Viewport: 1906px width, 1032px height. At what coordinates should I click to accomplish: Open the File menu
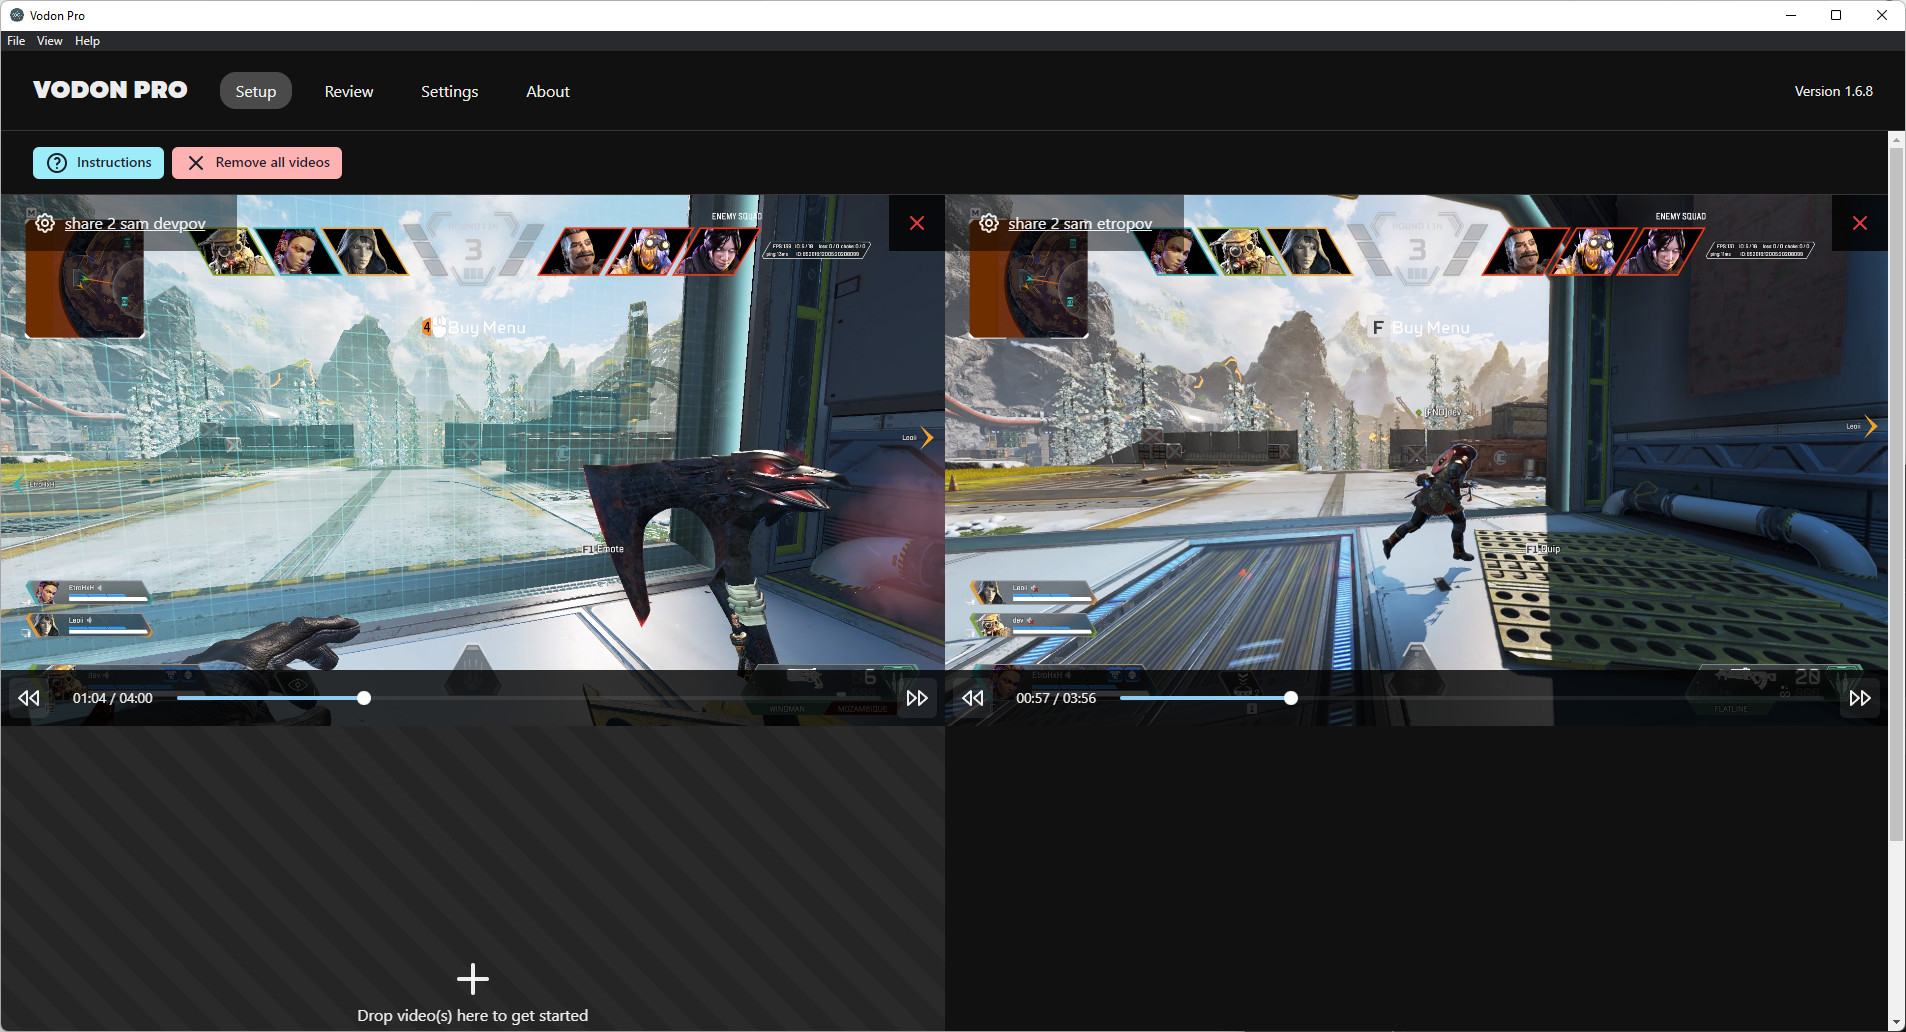click(16, 41)
